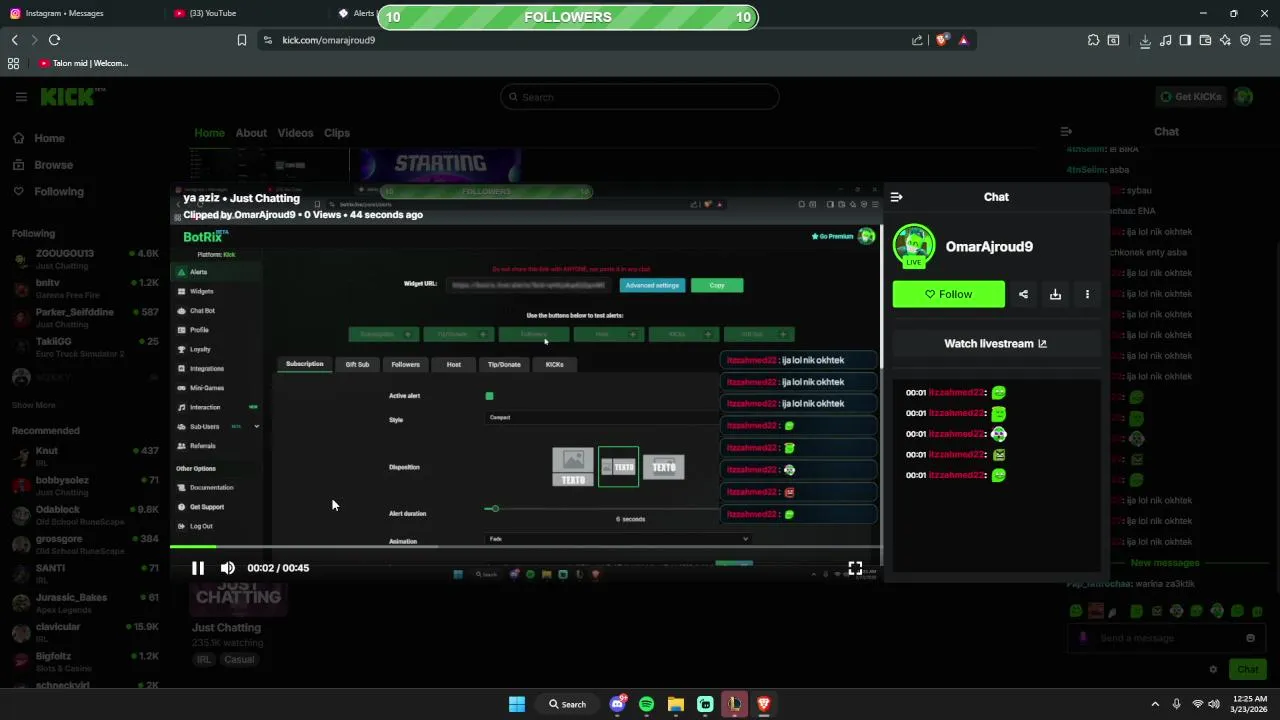This screenshot has height=720, width=1280.
Task: Open bobbysolez recommended channel
Action: pyautogui.click(x=85, y=485)
